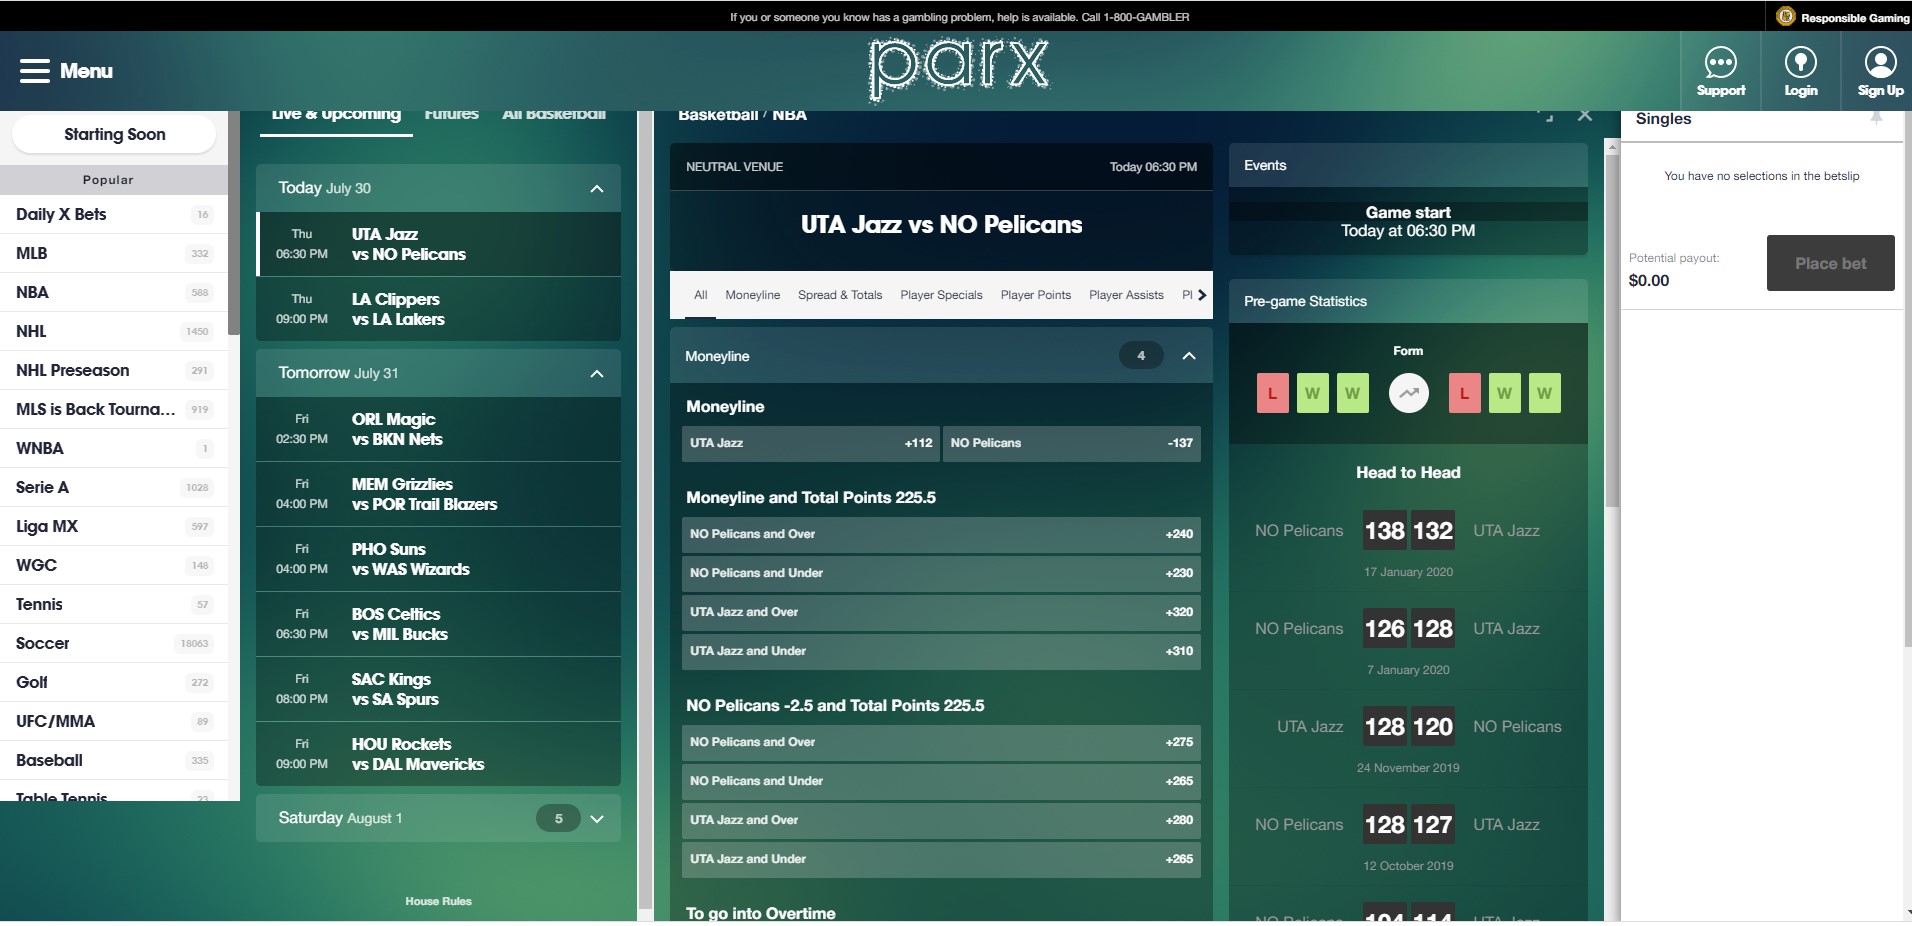Select the Spread & Totals tab
The width and height of the screenshot is (1912, 926).
pos(840,295)
